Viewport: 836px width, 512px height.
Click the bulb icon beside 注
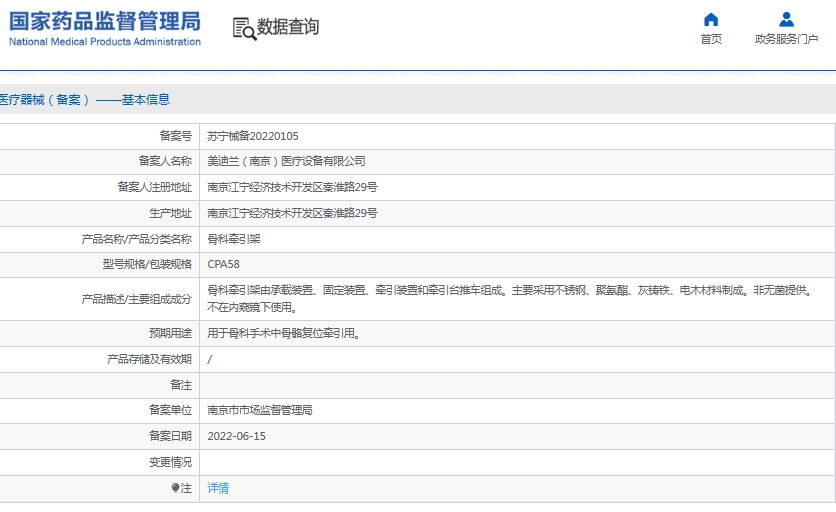point(175,488)
